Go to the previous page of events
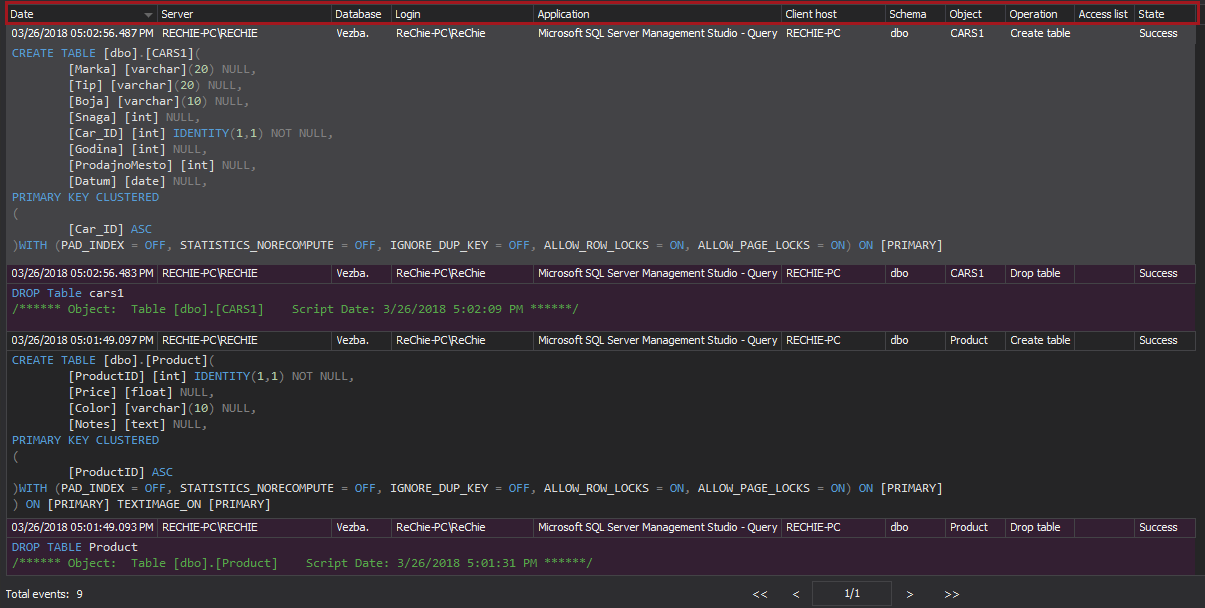 796,594
